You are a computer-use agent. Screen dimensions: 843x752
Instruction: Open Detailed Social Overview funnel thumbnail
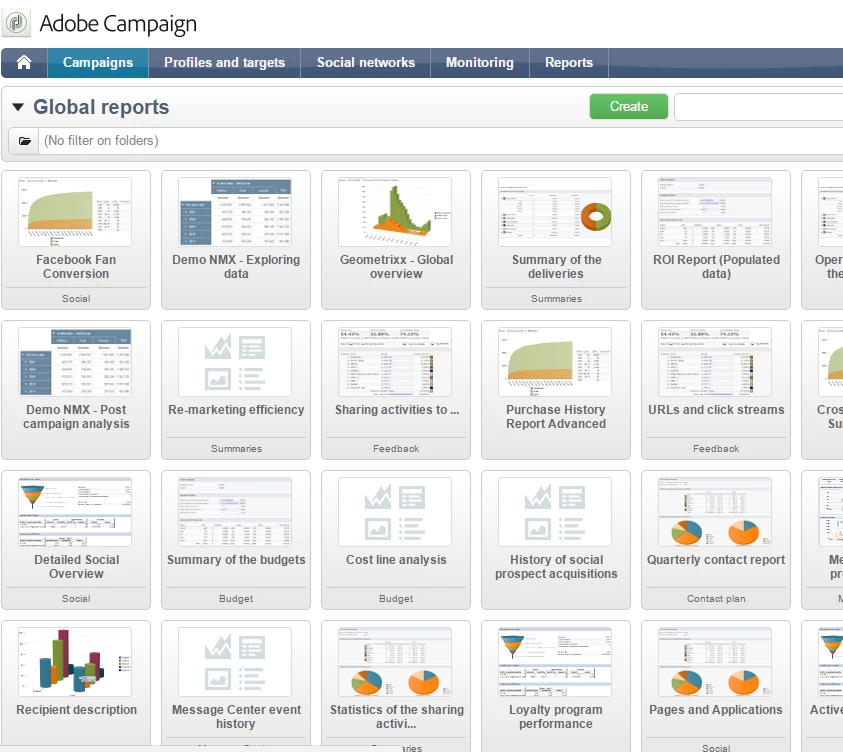coord(75,512)
